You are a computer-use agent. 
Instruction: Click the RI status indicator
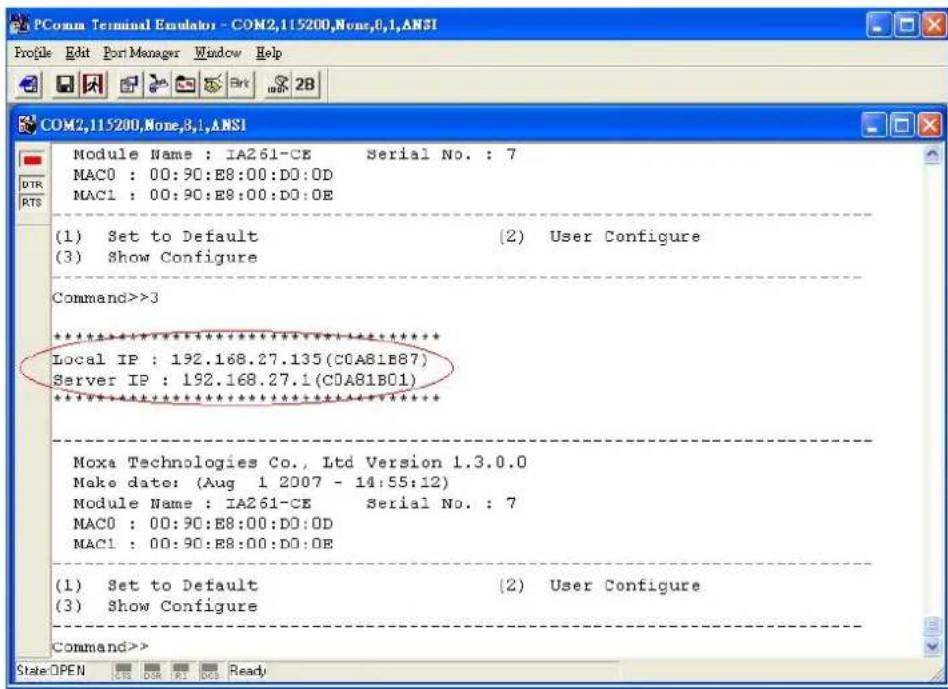pyautogui.click(x=180, y=672)
